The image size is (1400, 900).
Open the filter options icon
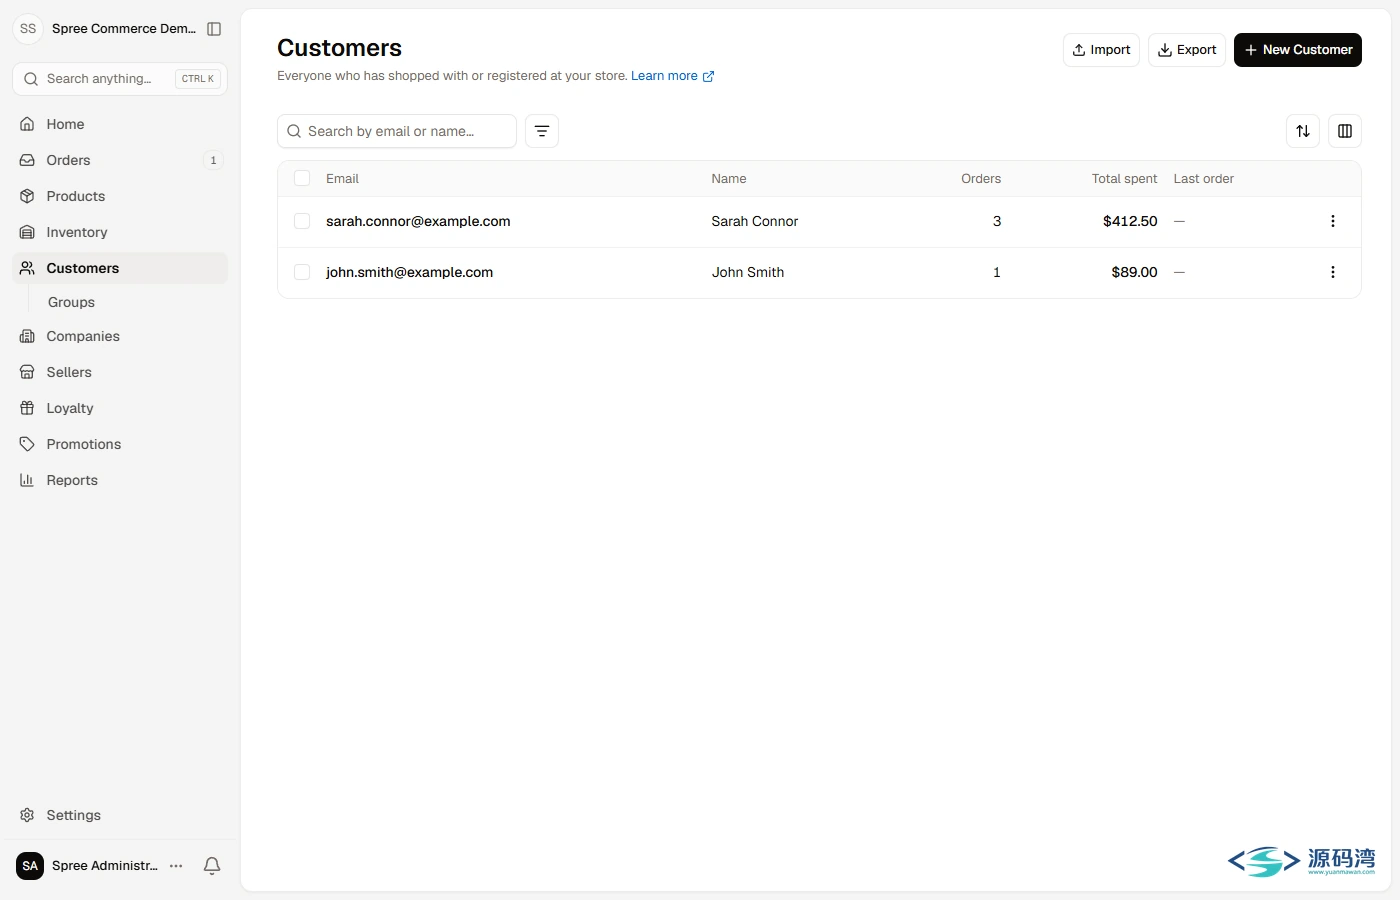click(542, 131)
